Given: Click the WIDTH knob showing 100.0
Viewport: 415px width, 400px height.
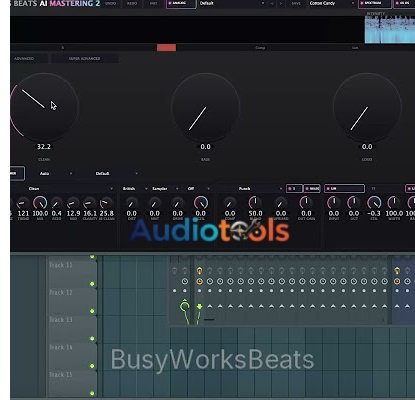Looking at the screenshot, I should [394, 203].
